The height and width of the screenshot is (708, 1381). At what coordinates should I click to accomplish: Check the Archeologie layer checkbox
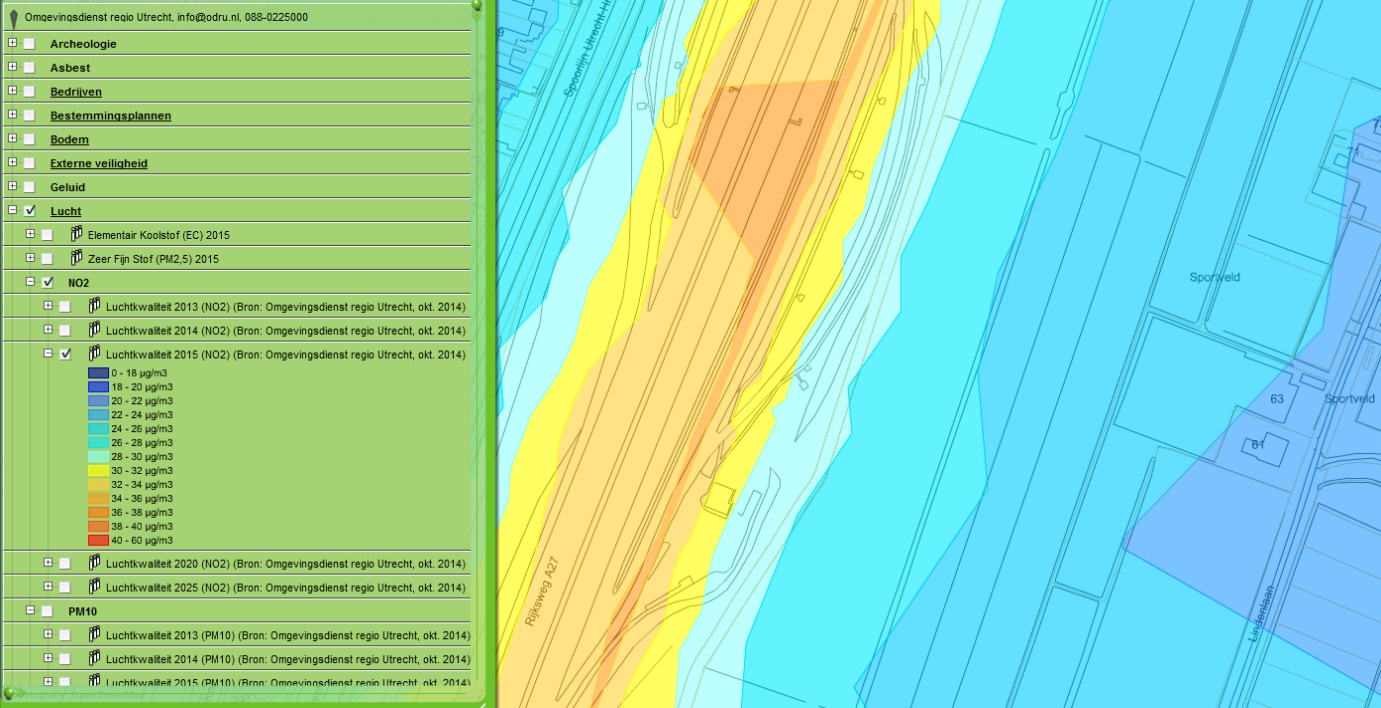pyautogui.click(x=30, y=44)
